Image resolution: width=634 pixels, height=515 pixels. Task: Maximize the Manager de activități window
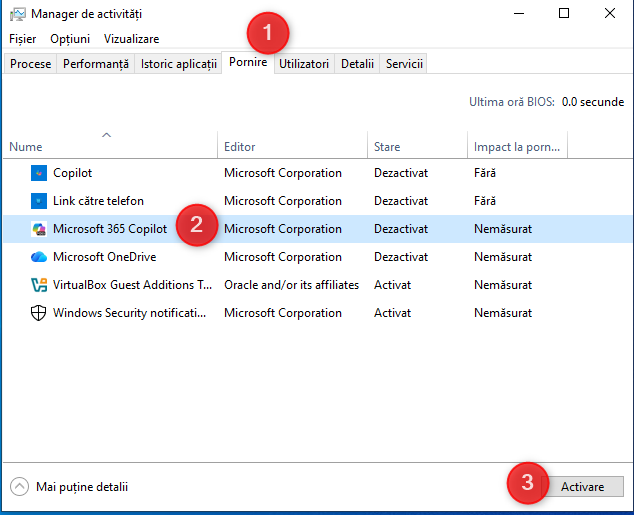564,13
